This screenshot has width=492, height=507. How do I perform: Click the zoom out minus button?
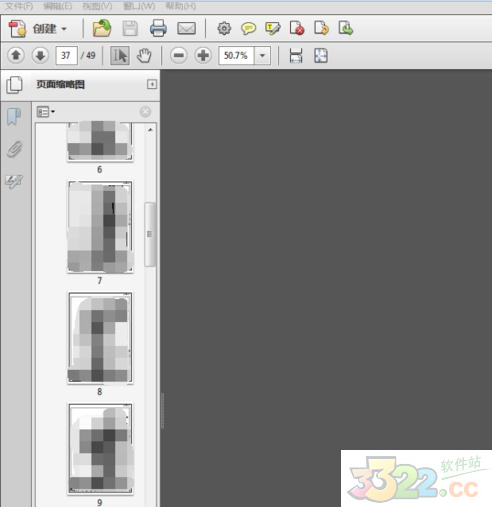click(179, 55)
